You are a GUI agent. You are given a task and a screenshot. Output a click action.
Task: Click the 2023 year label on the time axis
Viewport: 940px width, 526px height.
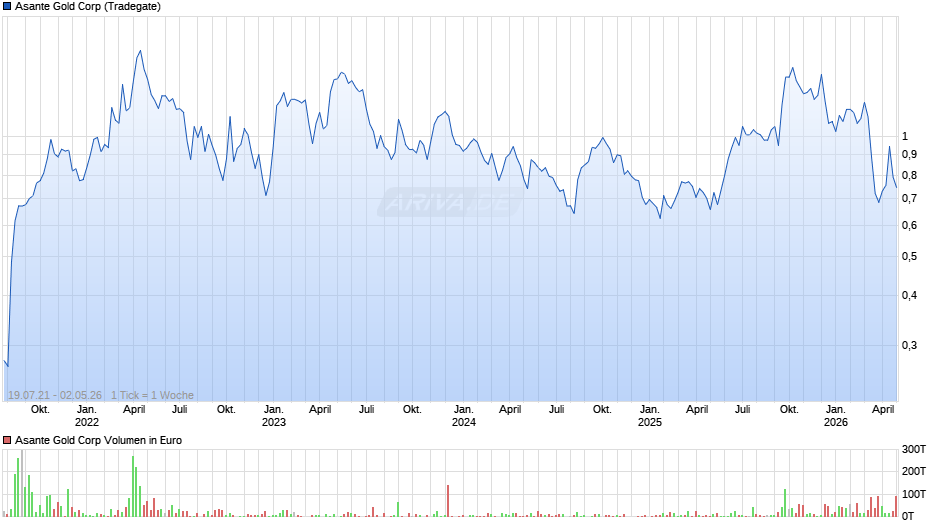click(273, 422)
